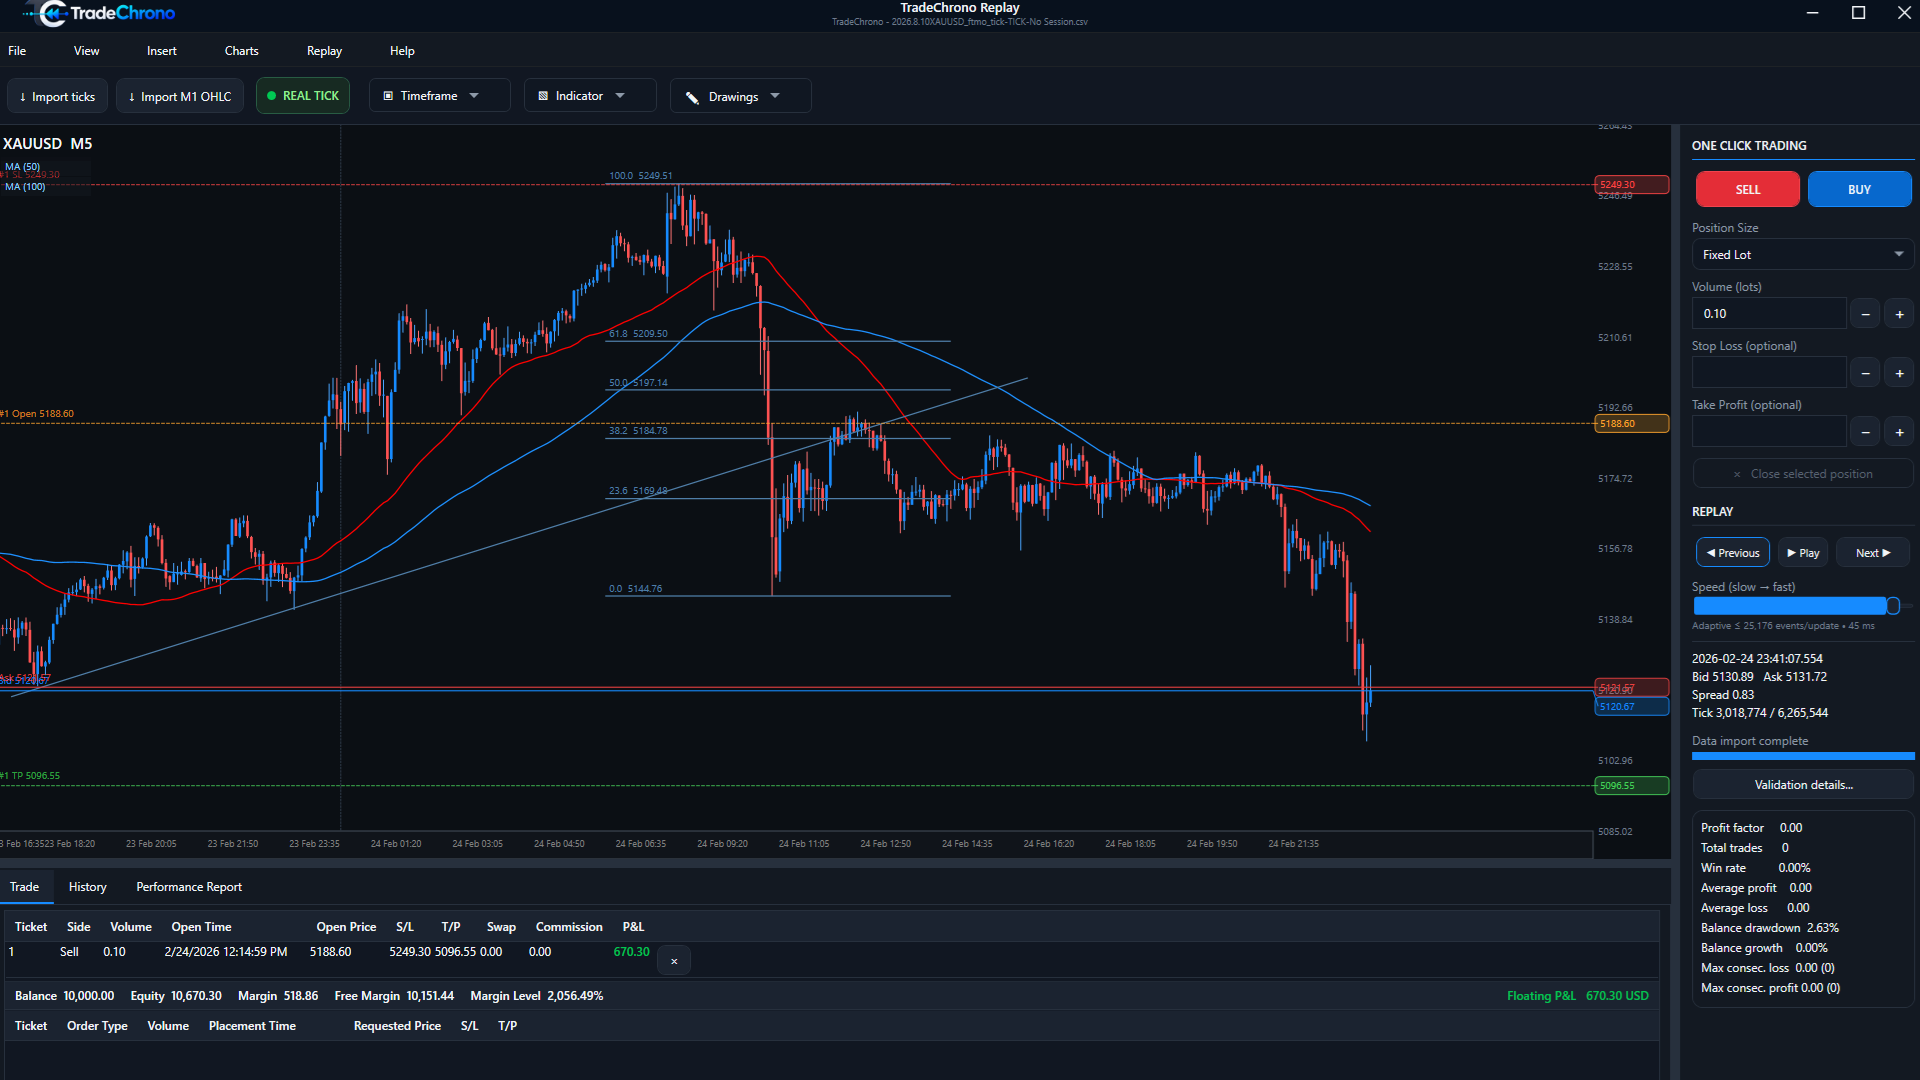Click the Data import progress bar
The height and width of the screenshot is (1080, 1920).
click(x=1803, y=756)
